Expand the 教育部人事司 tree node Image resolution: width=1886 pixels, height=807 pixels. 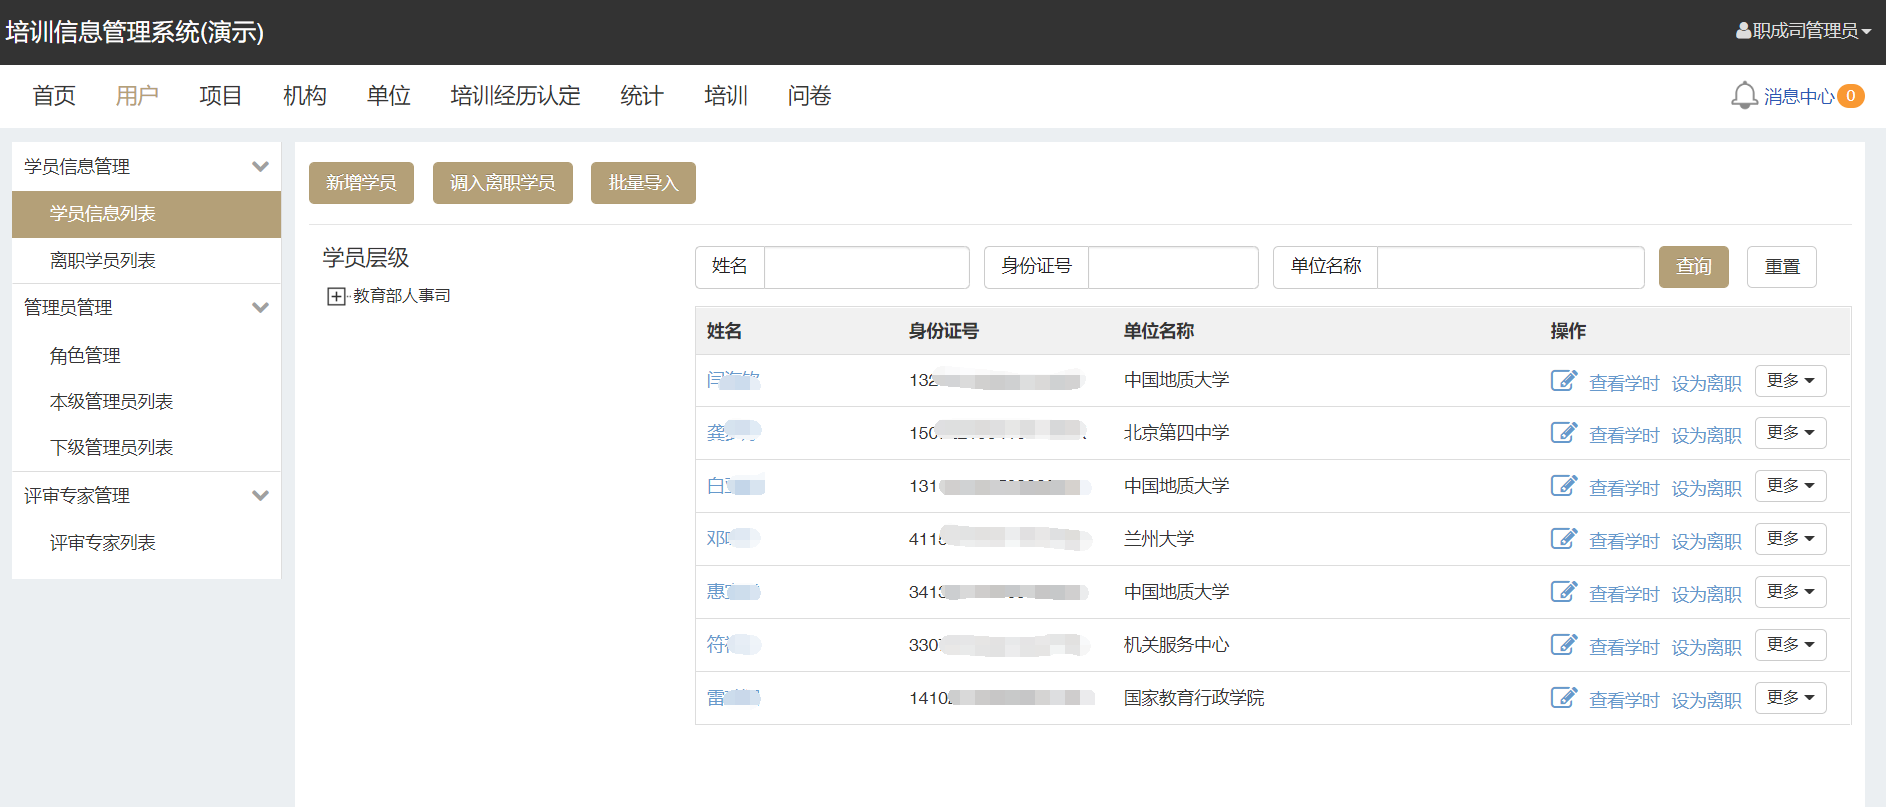[x=336, y=296]
